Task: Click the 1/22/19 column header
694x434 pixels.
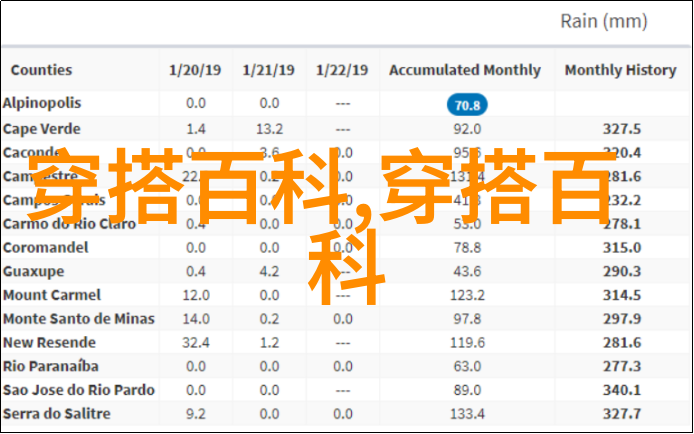Action: click(343, 70)
